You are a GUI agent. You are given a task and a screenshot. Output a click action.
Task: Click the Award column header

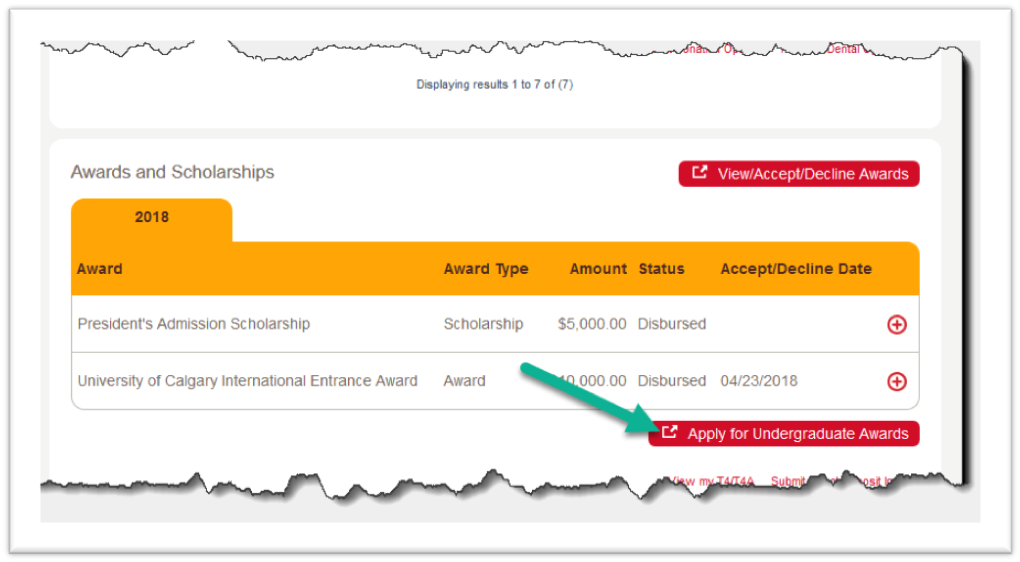pyautogui.click(x=100, y=268)
